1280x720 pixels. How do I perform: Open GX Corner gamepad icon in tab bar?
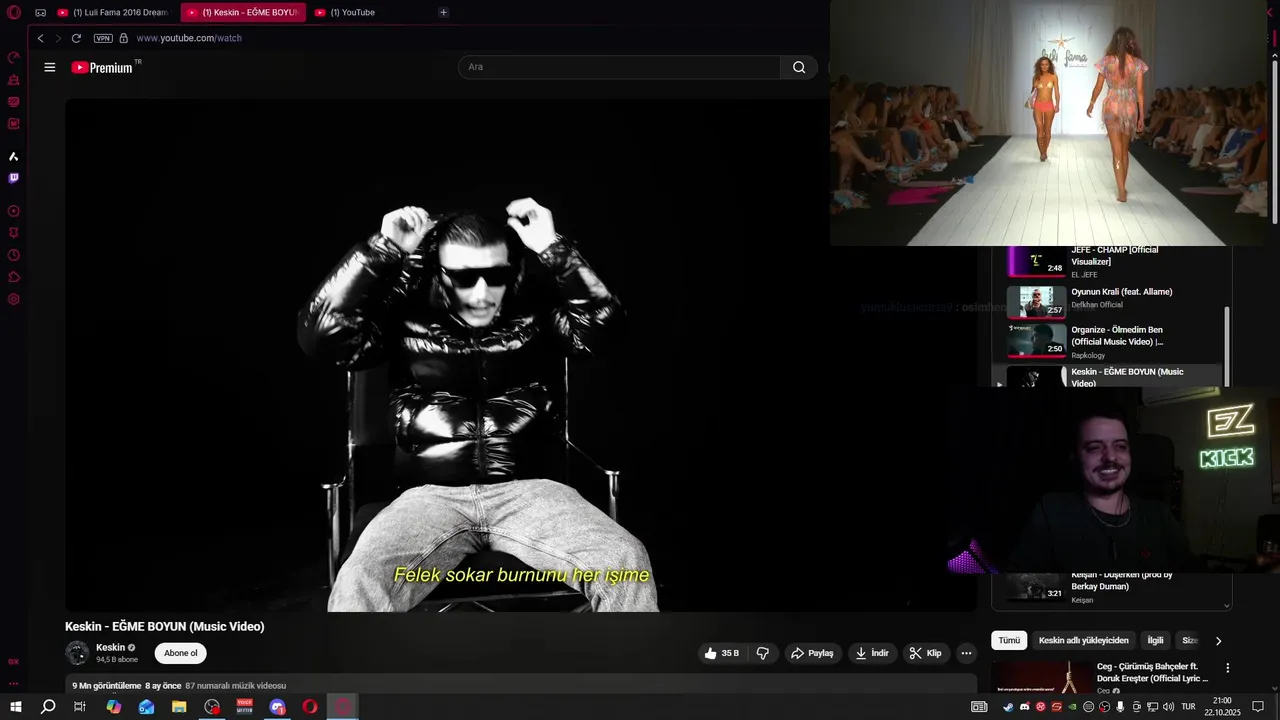click(x=40, y=12)
